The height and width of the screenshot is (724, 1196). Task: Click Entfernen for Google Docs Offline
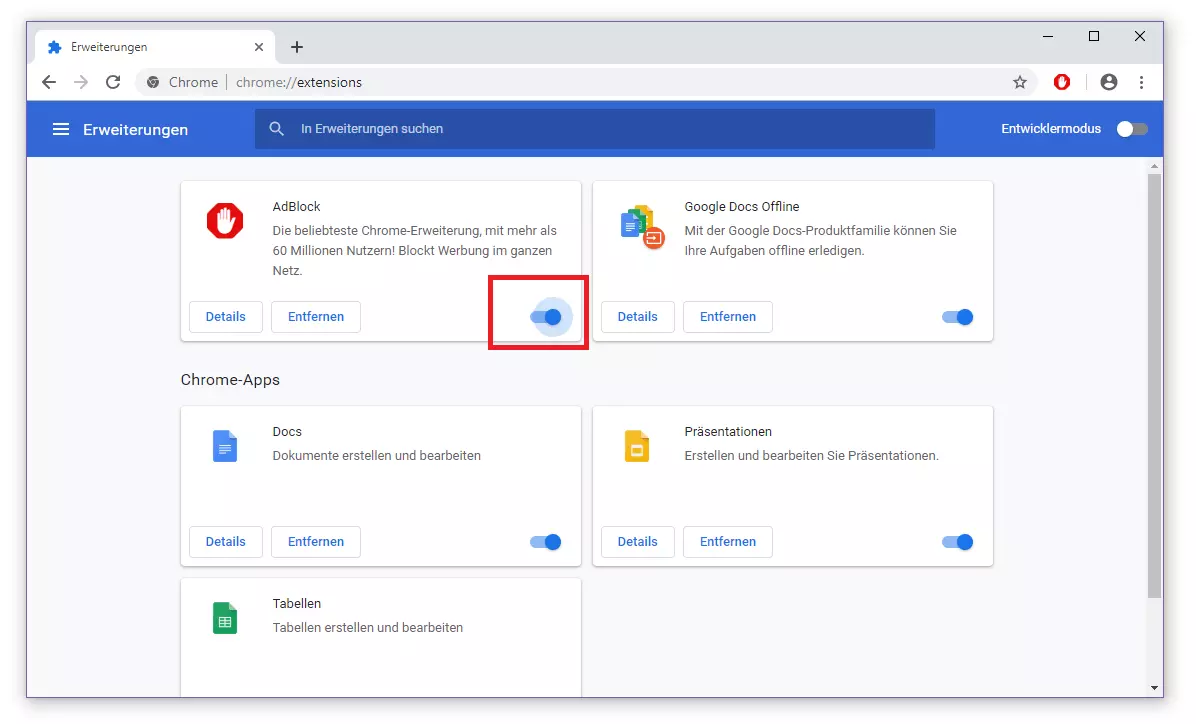[728, 317]
